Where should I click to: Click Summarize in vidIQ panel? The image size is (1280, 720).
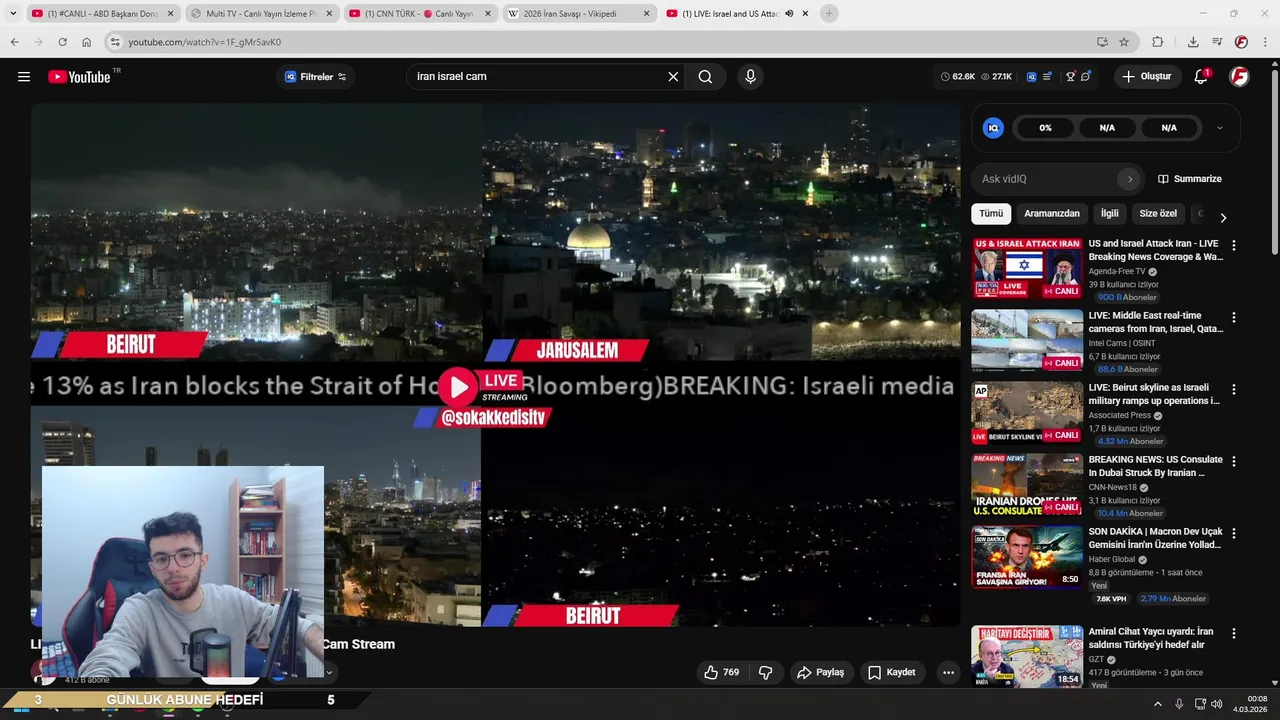click(x=1190, y=179)
